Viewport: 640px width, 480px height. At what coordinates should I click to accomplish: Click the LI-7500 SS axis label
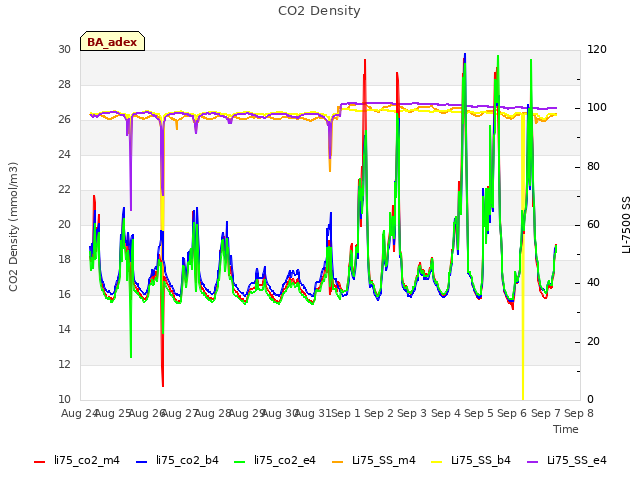(626, 225)
